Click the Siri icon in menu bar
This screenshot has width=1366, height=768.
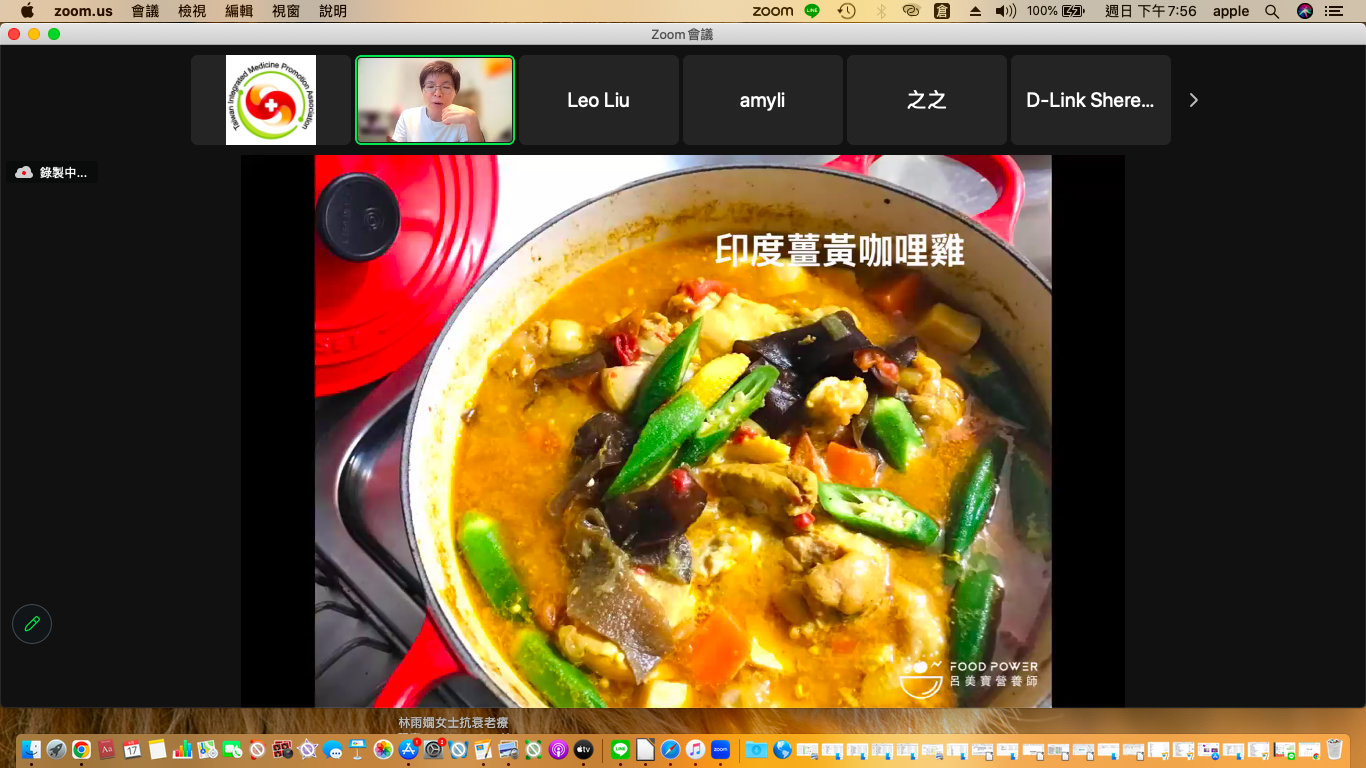point(1305,11)
